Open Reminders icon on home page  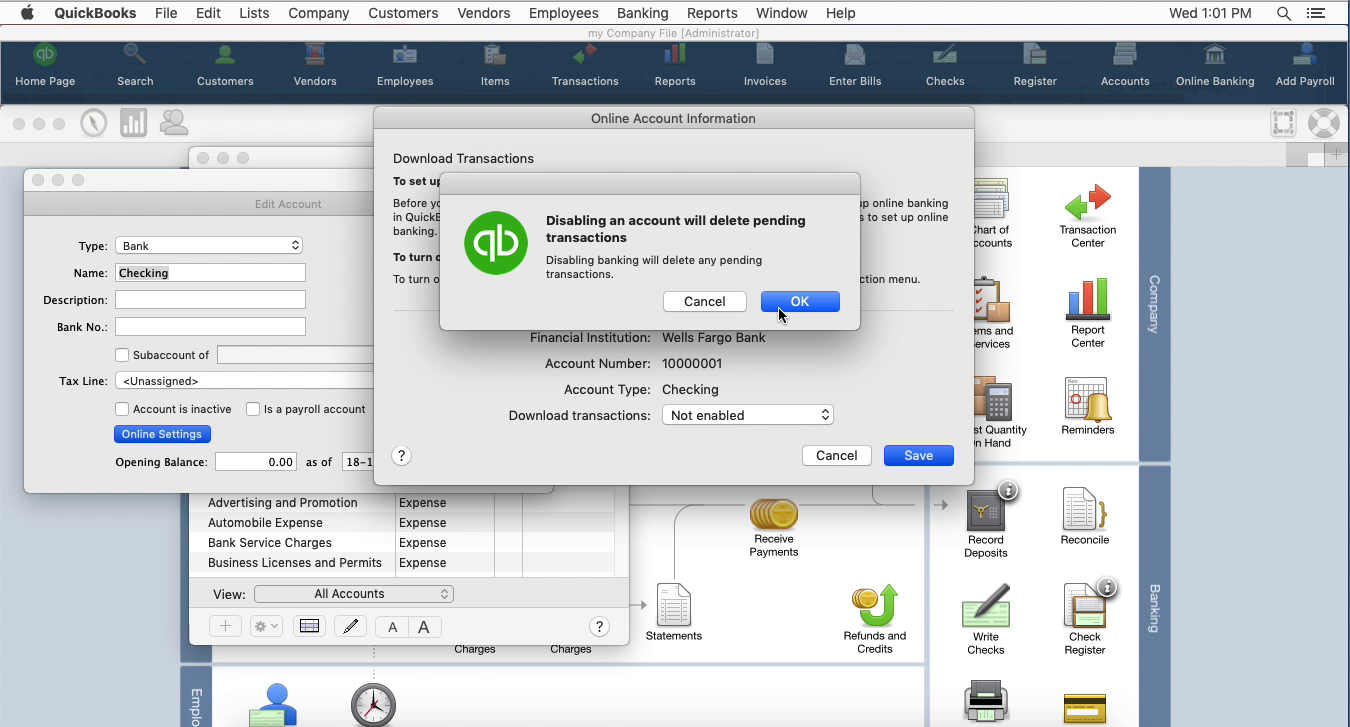coord(1088,406)
